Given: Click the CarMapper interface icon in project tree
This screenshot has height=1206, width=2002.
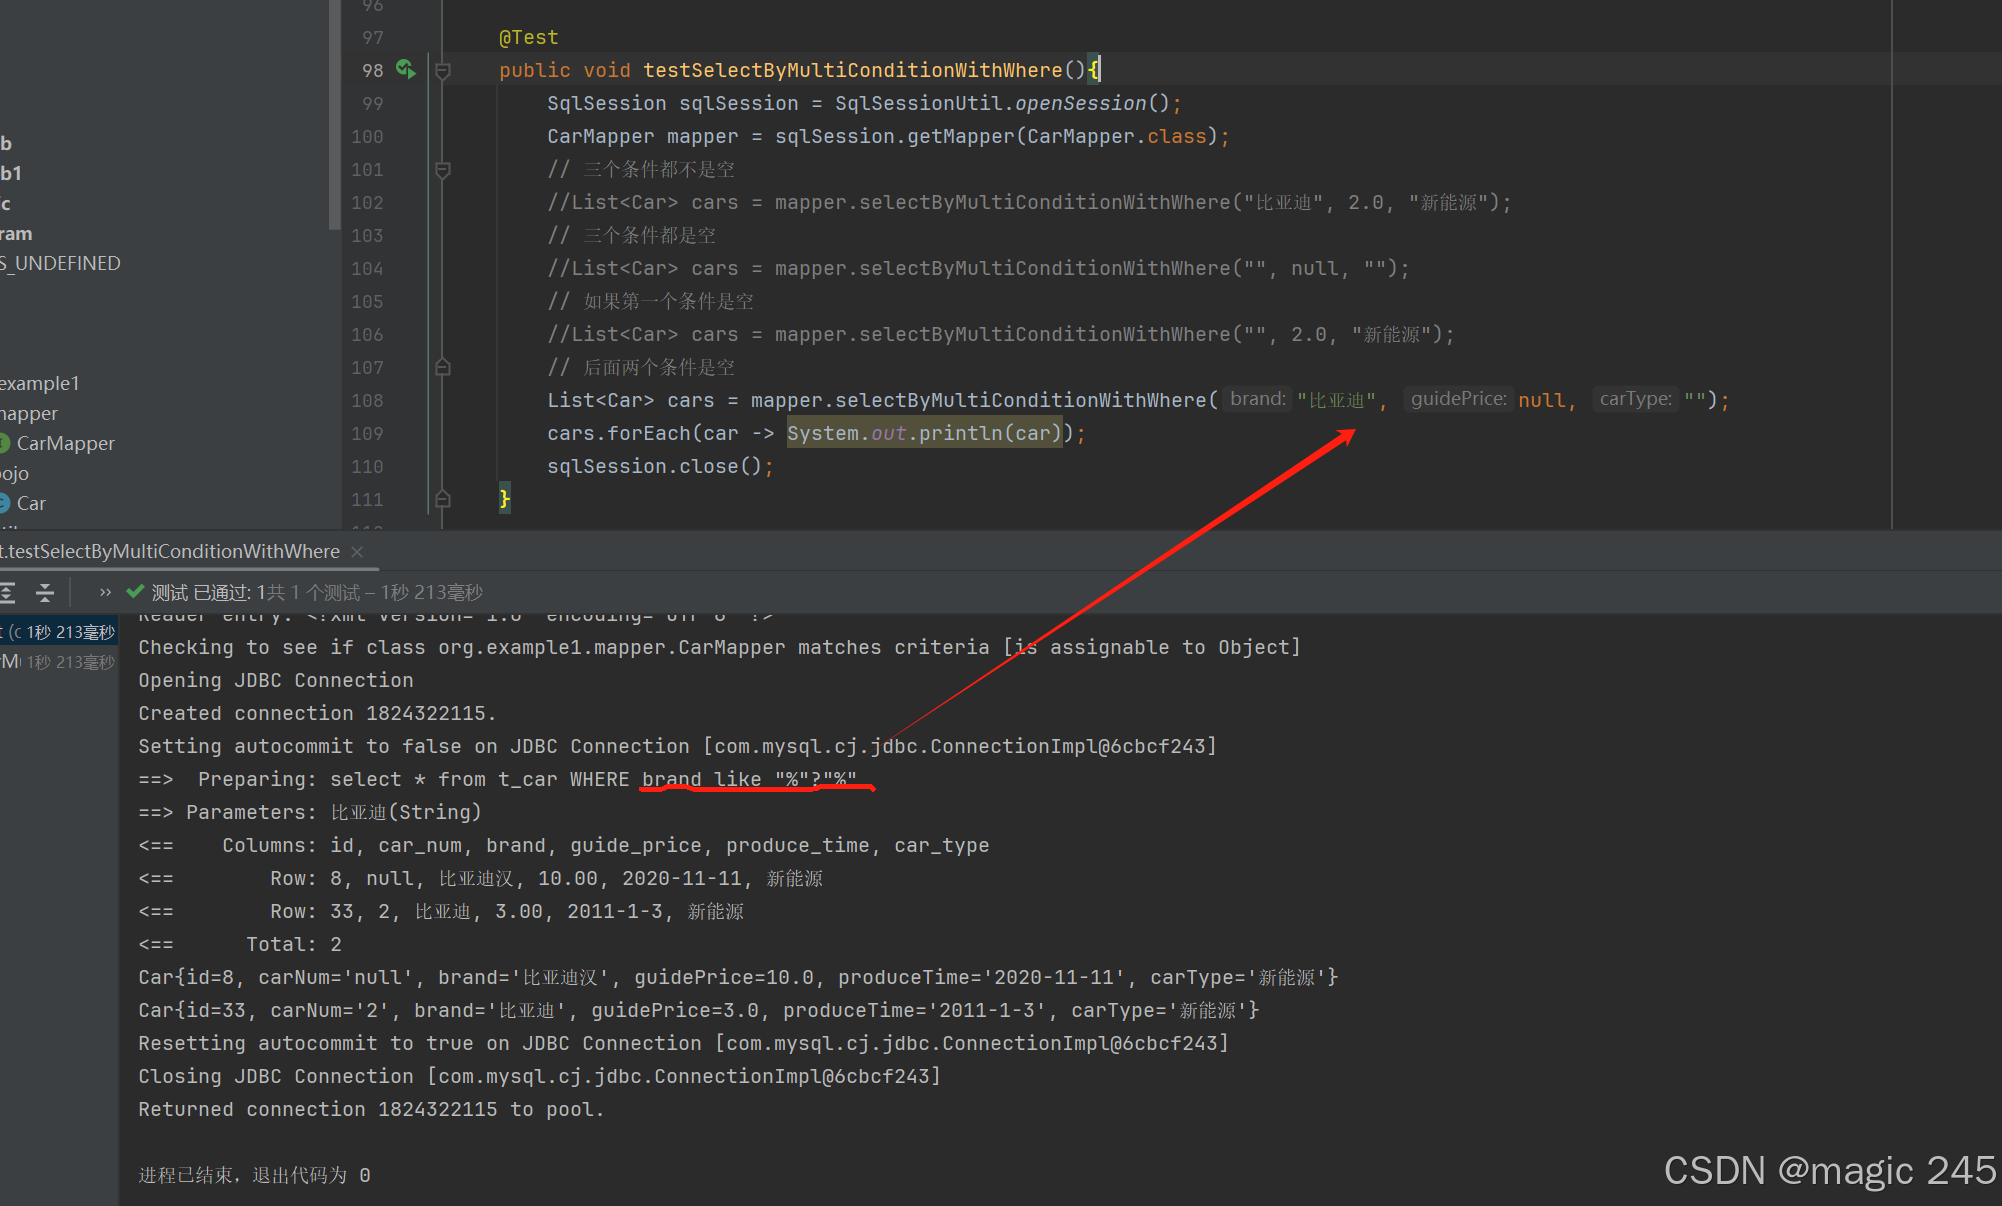Looking at the screenshot, I should (x=5, y=443).
